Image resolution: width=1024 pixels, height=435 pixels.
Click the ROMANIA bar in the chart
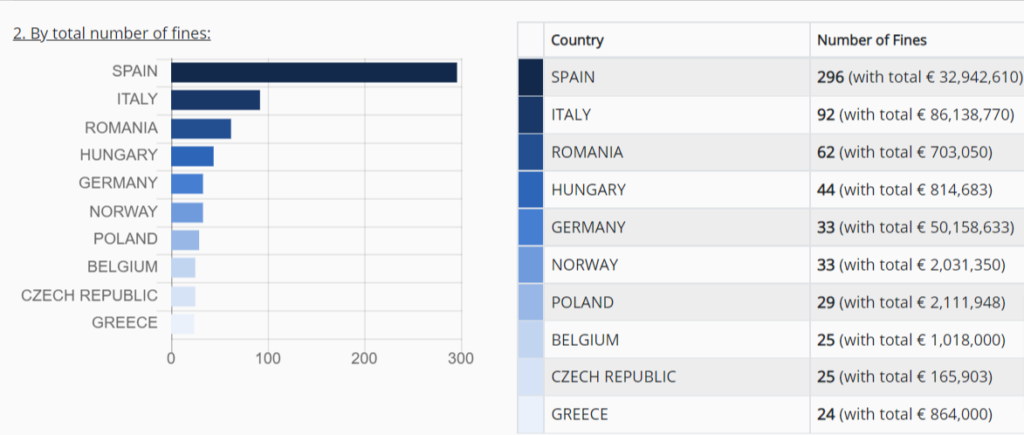[x=201, y=129]
